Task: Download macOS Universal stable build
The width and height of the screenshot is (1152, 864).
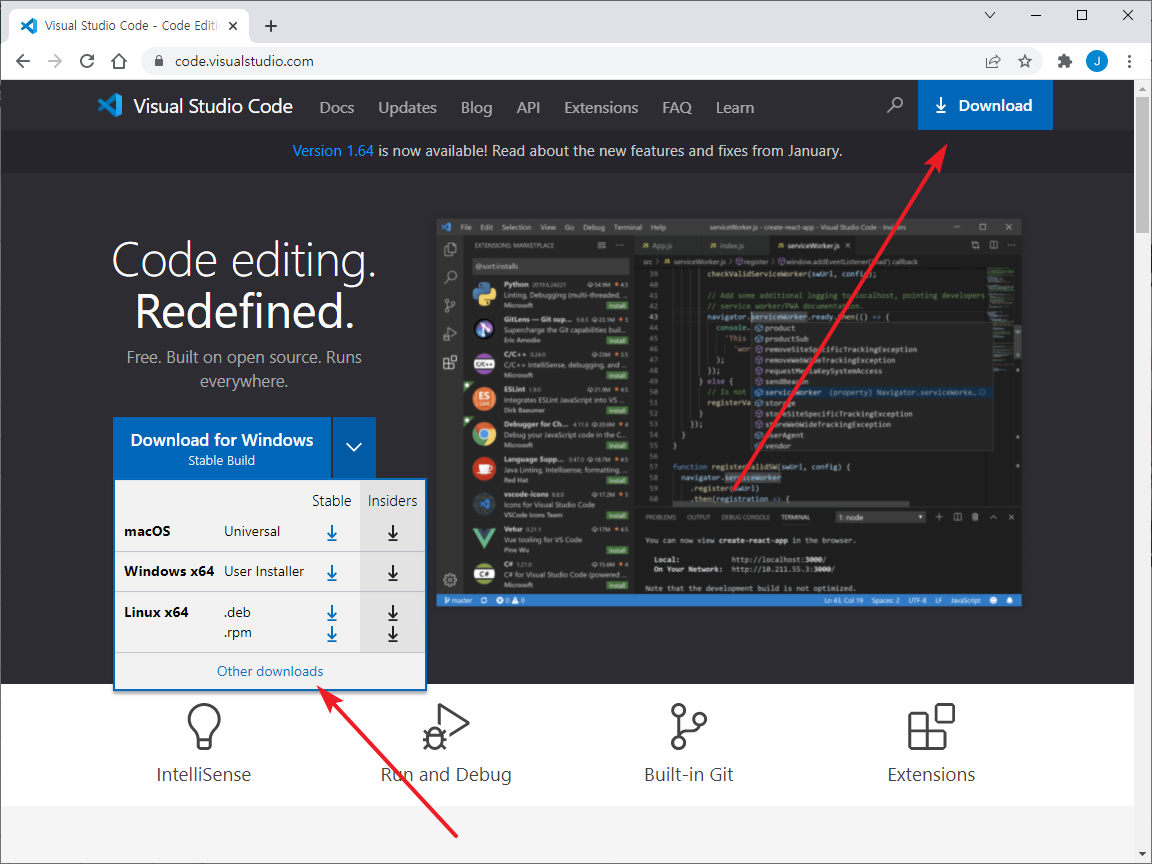Action: 332,533
